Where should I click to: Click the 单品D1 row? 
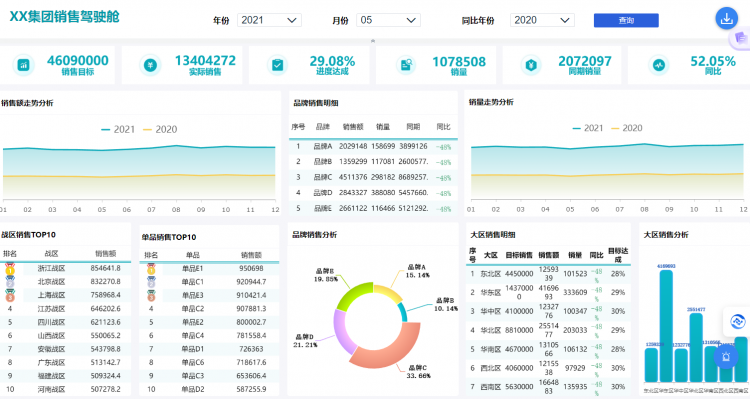coord(209,349)
